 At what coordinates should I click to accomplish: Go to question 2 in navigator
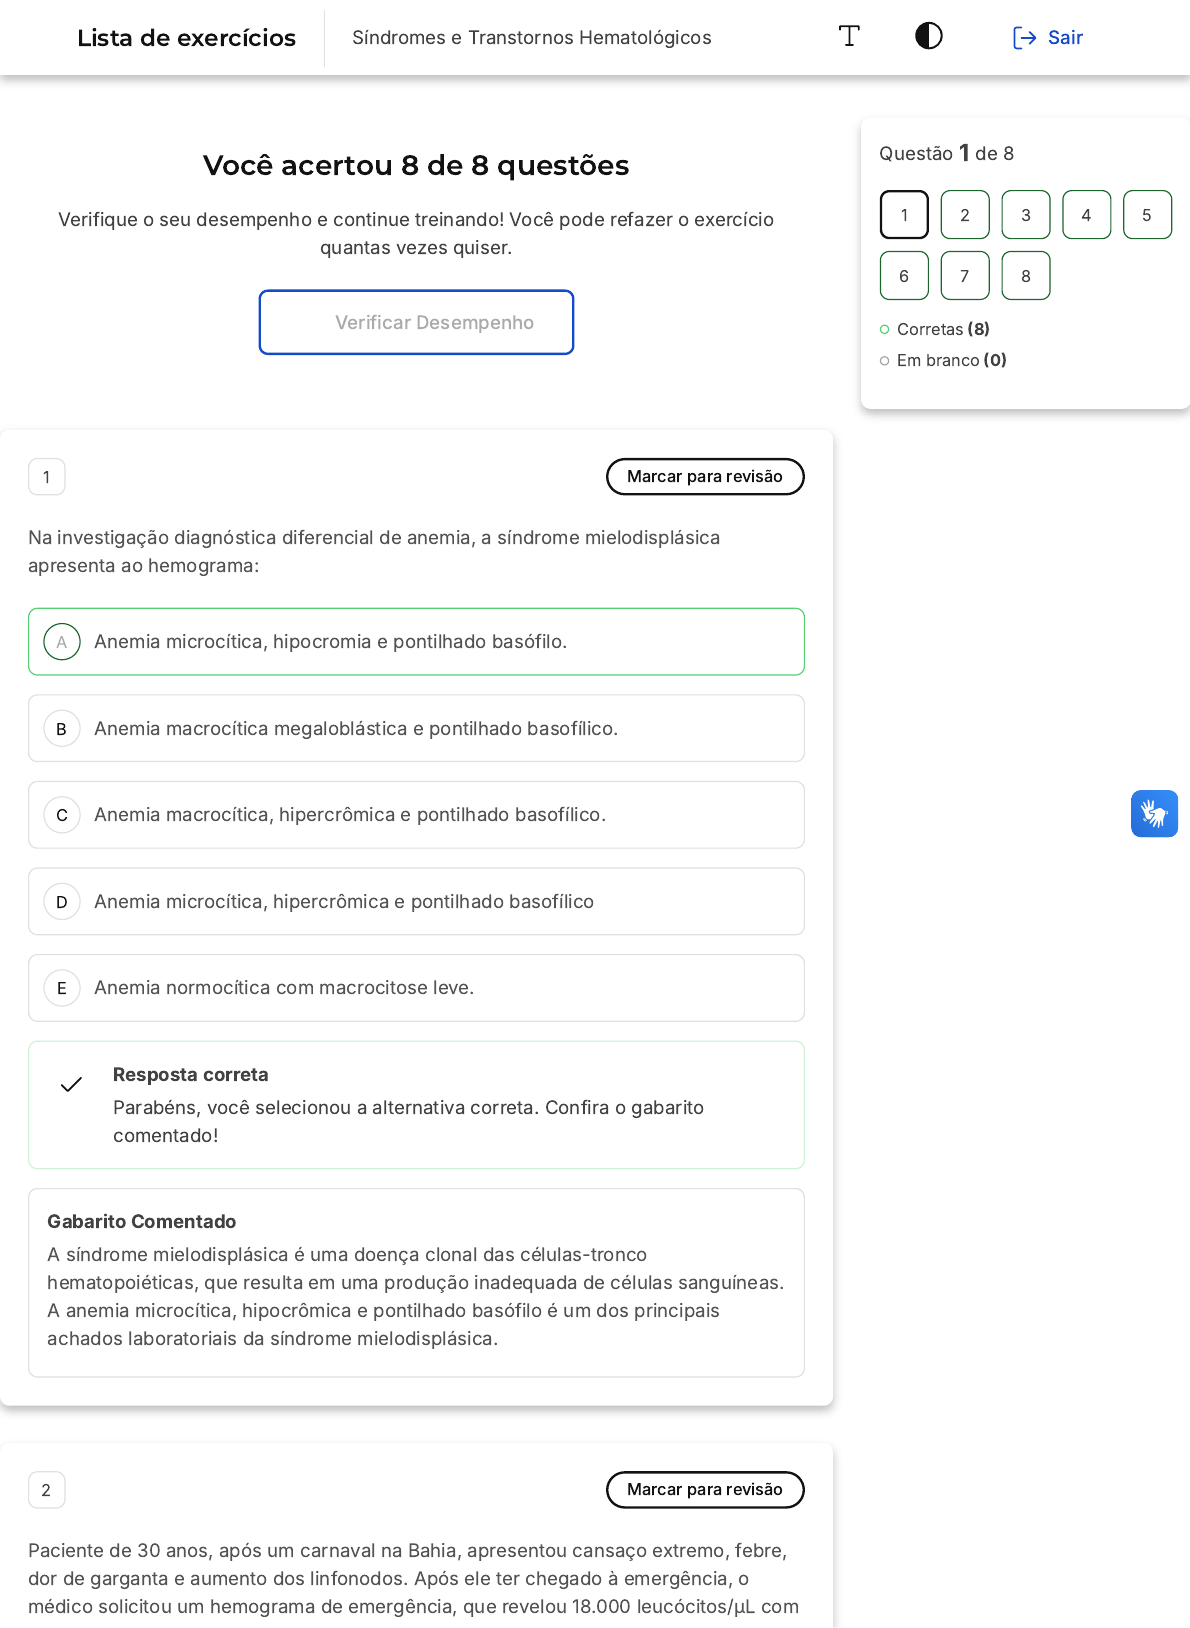[965, 215]
